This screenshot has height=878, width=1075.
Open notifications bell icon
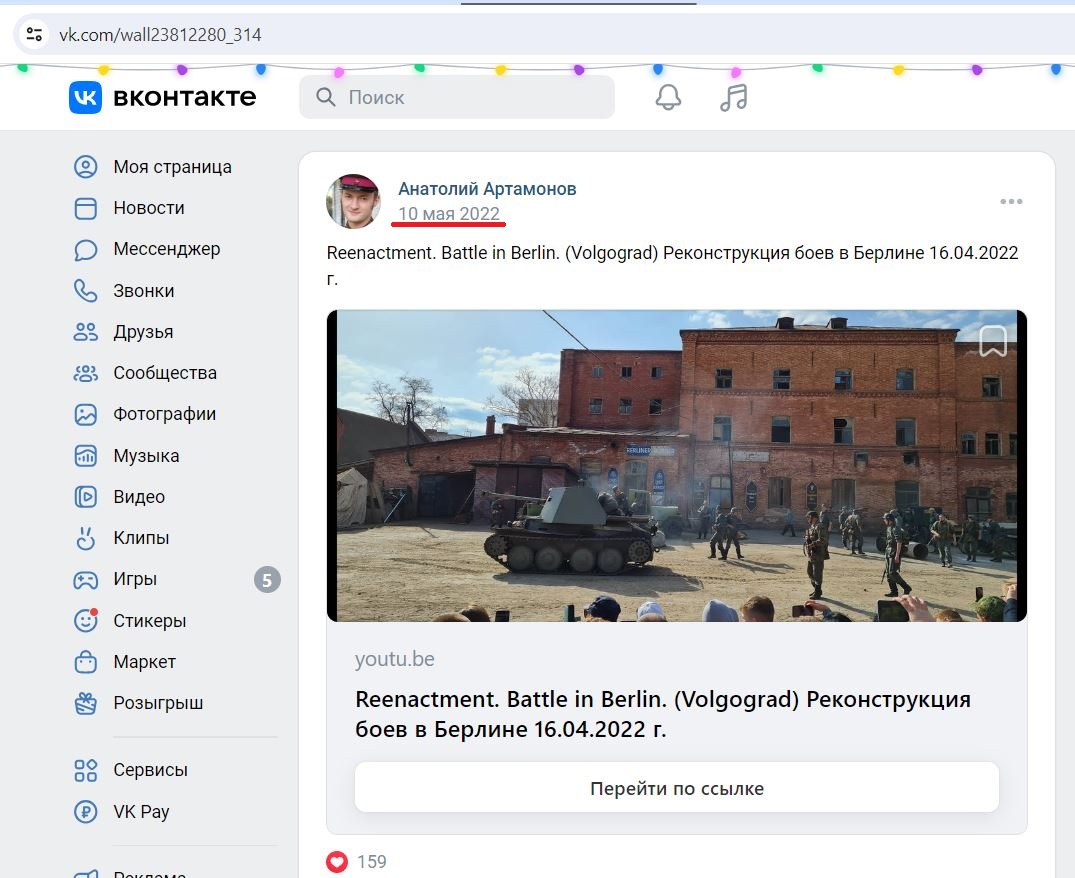[668, 97]
